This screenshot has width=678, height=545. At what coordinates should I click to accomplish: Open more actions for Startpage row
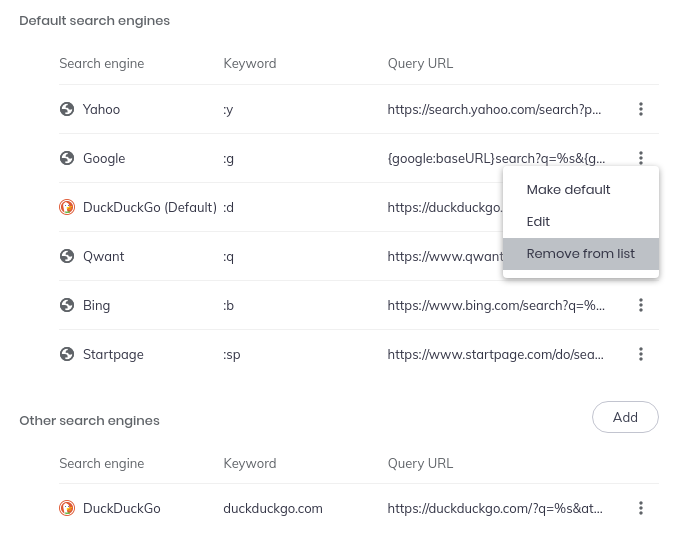point(641,354)
